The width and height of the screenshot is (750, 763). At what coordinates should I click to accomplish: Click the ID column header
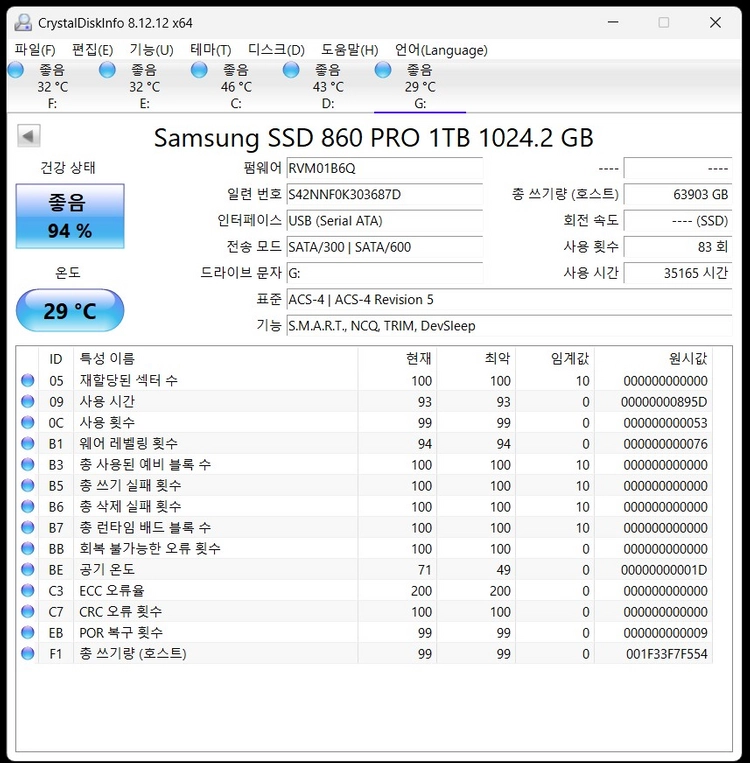point(56,359)
